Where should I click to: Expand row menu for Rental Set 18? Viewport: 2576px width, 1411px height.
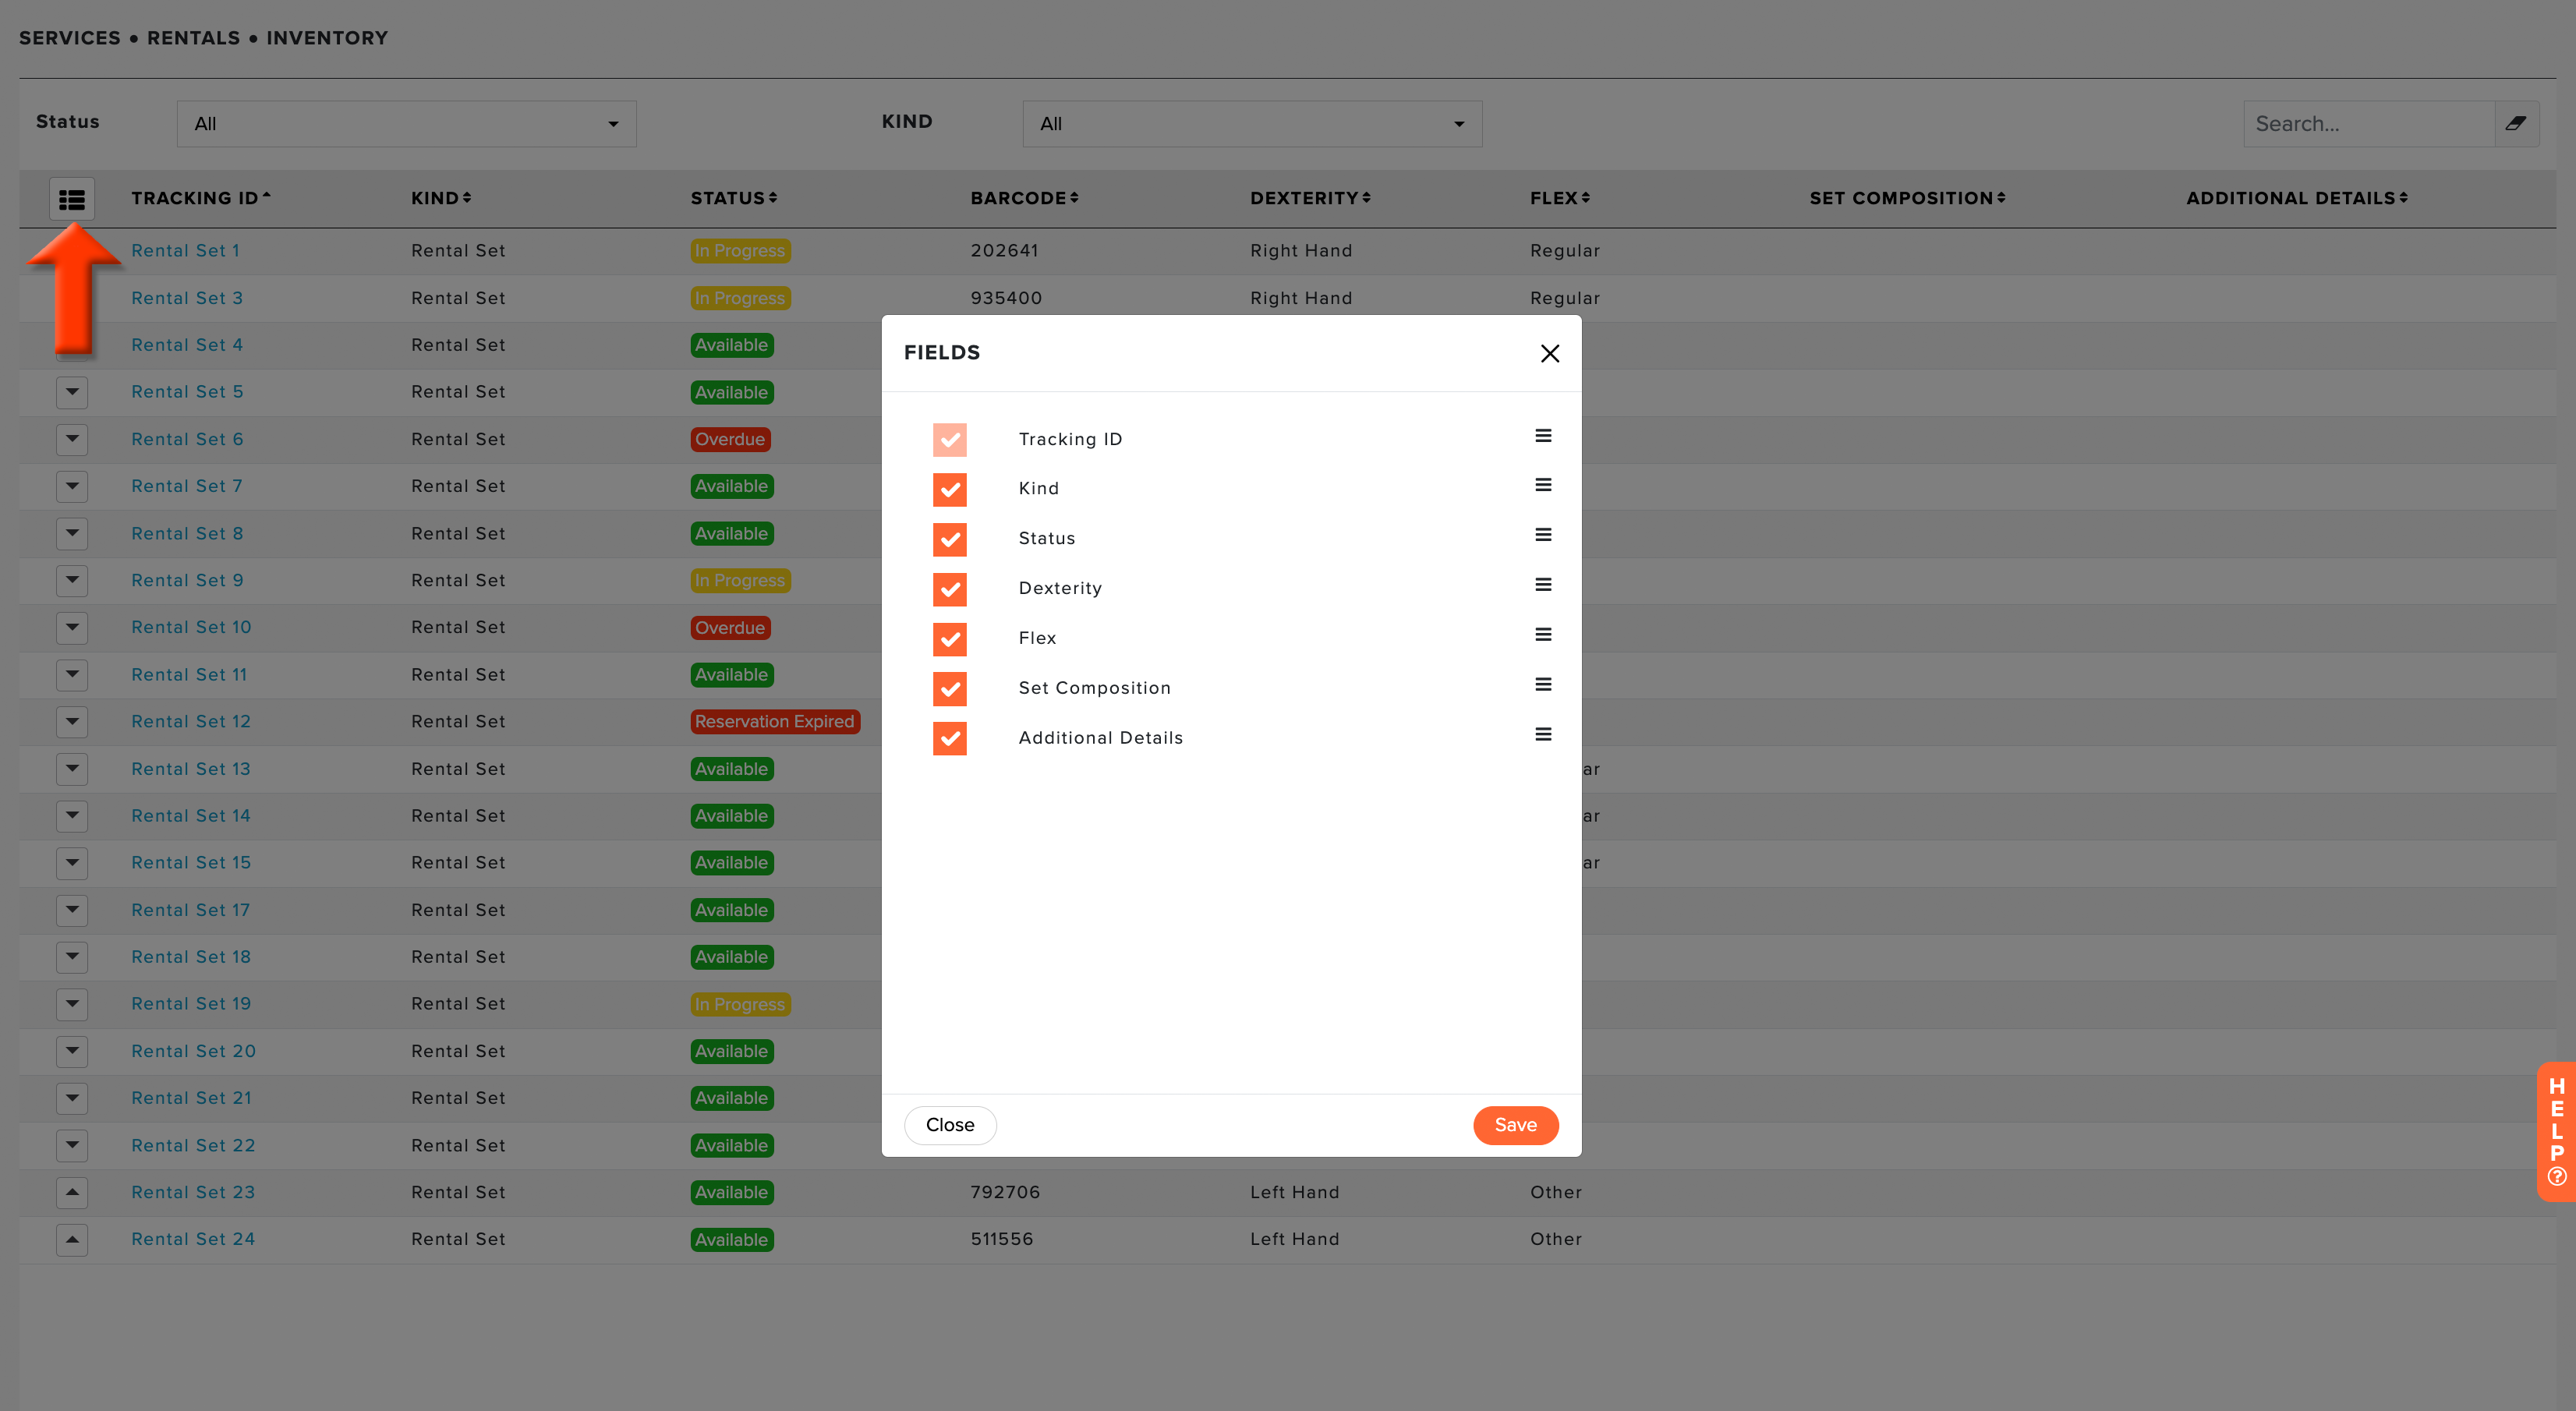click(x=72, y=957)
